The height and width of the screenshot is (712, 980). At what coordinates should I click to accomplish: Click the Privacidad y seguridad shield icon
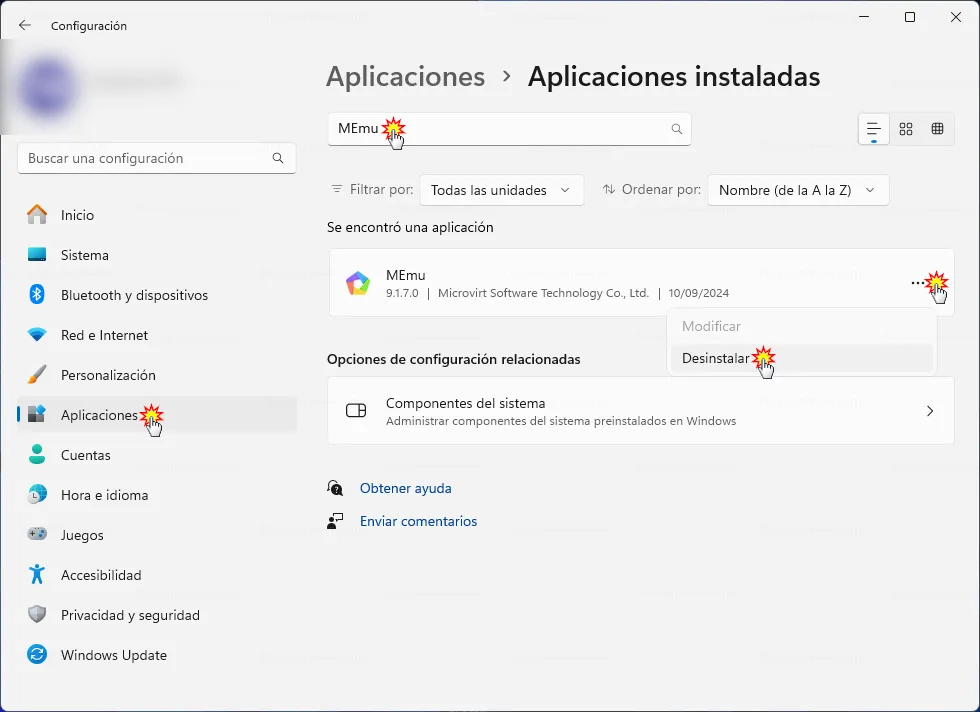(37, 614)
